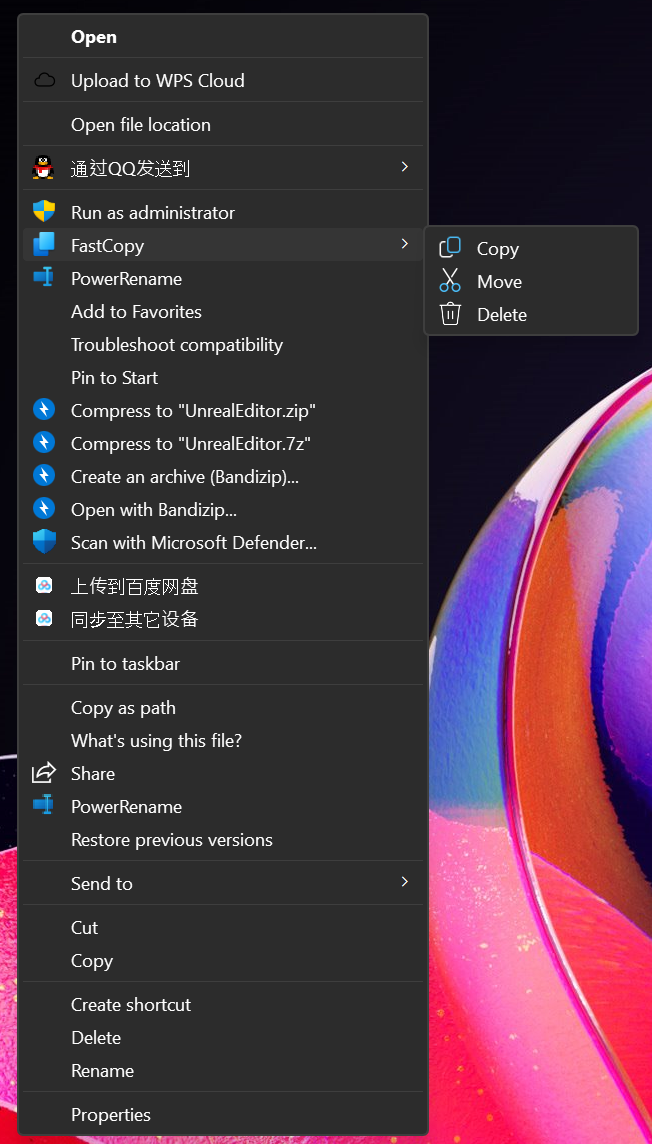Select the Share menu entry
This screenshot has height=1144, width=652.
(223, 773)
